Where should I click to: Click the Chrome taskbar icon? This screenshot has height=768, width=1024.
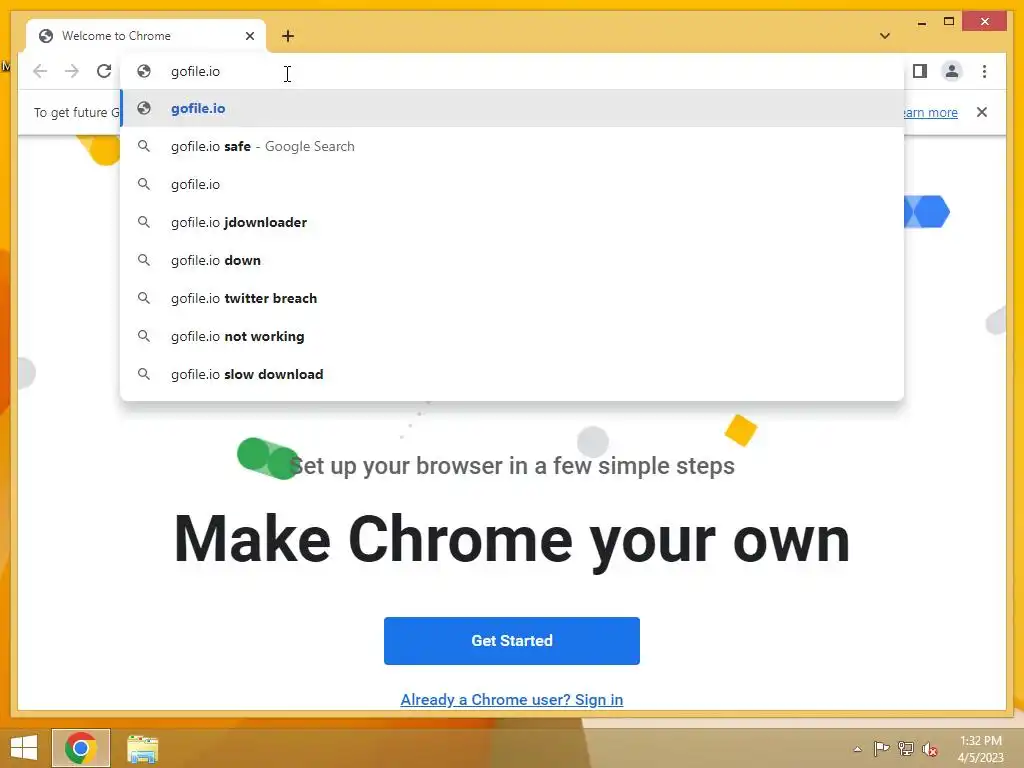click(81, 748)
